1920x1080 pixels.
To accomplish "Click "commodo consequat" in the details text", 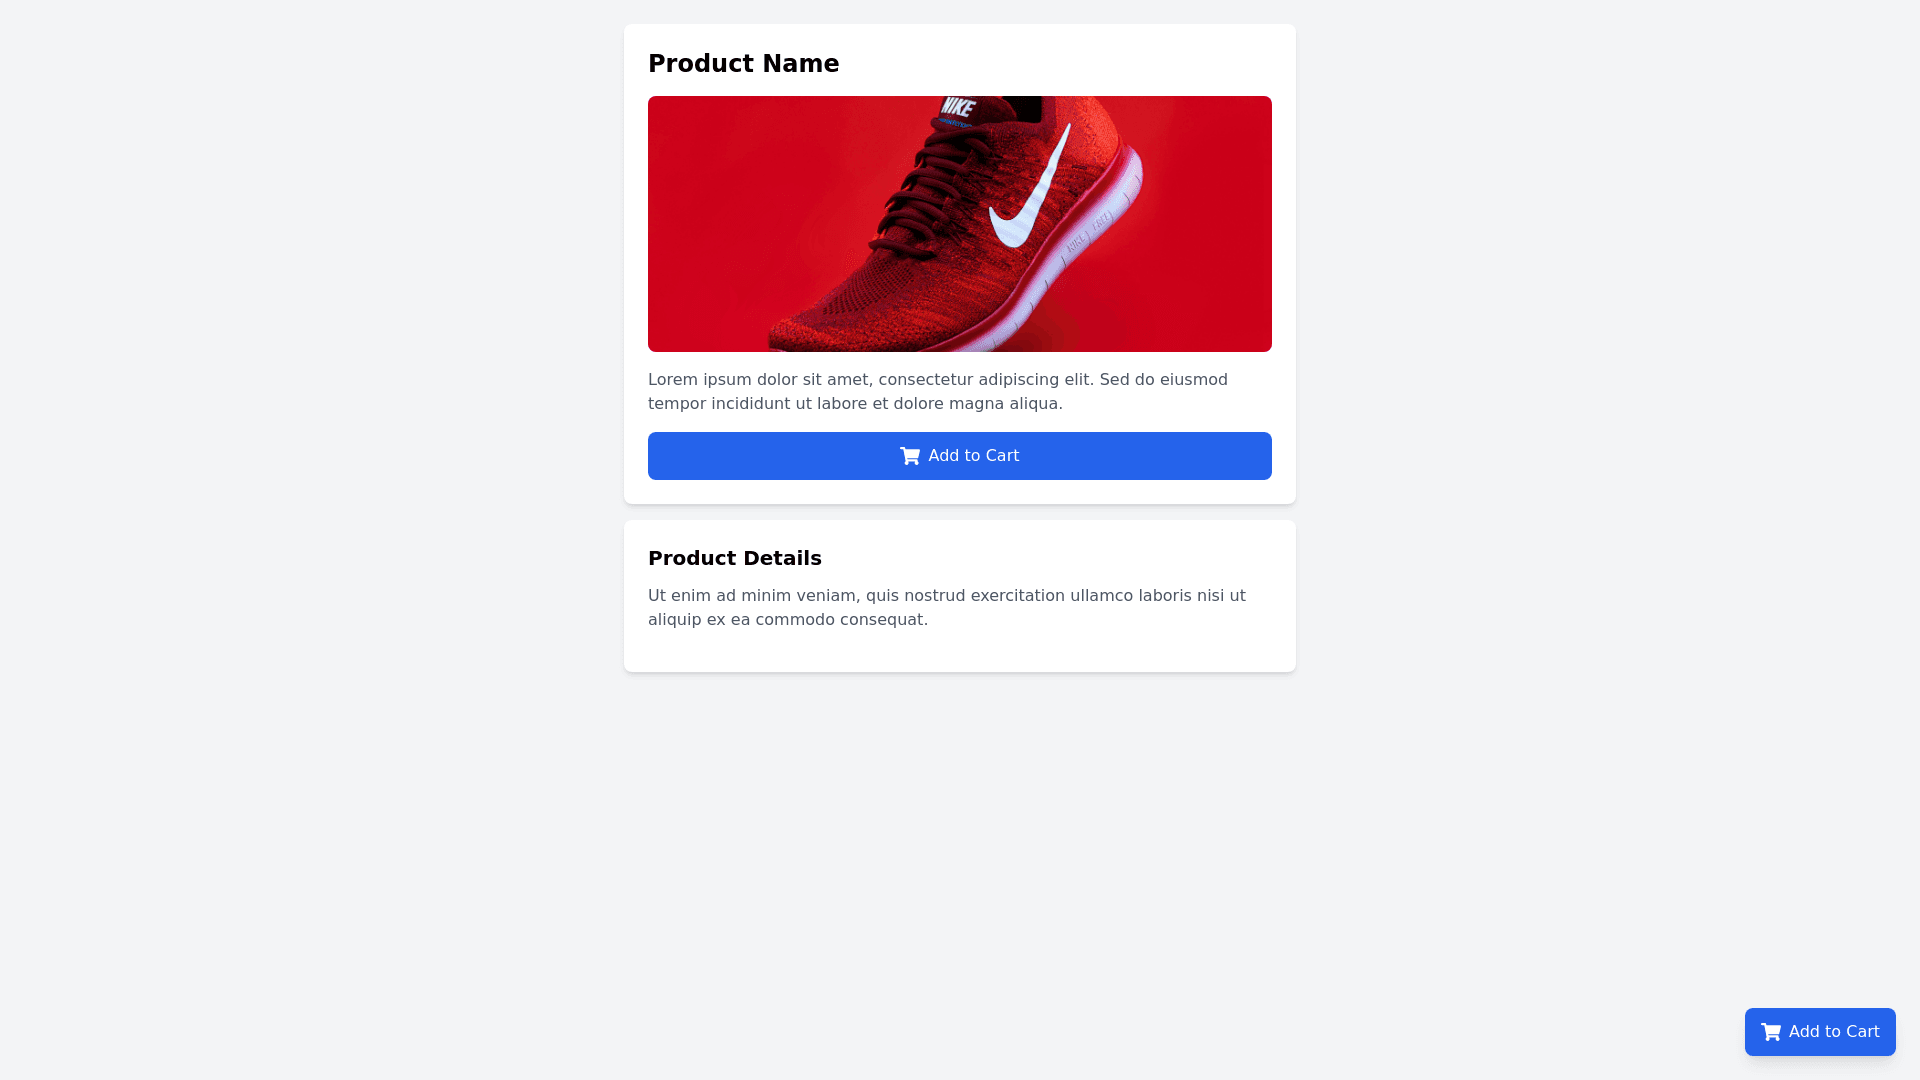I will [x=841, y=620].
